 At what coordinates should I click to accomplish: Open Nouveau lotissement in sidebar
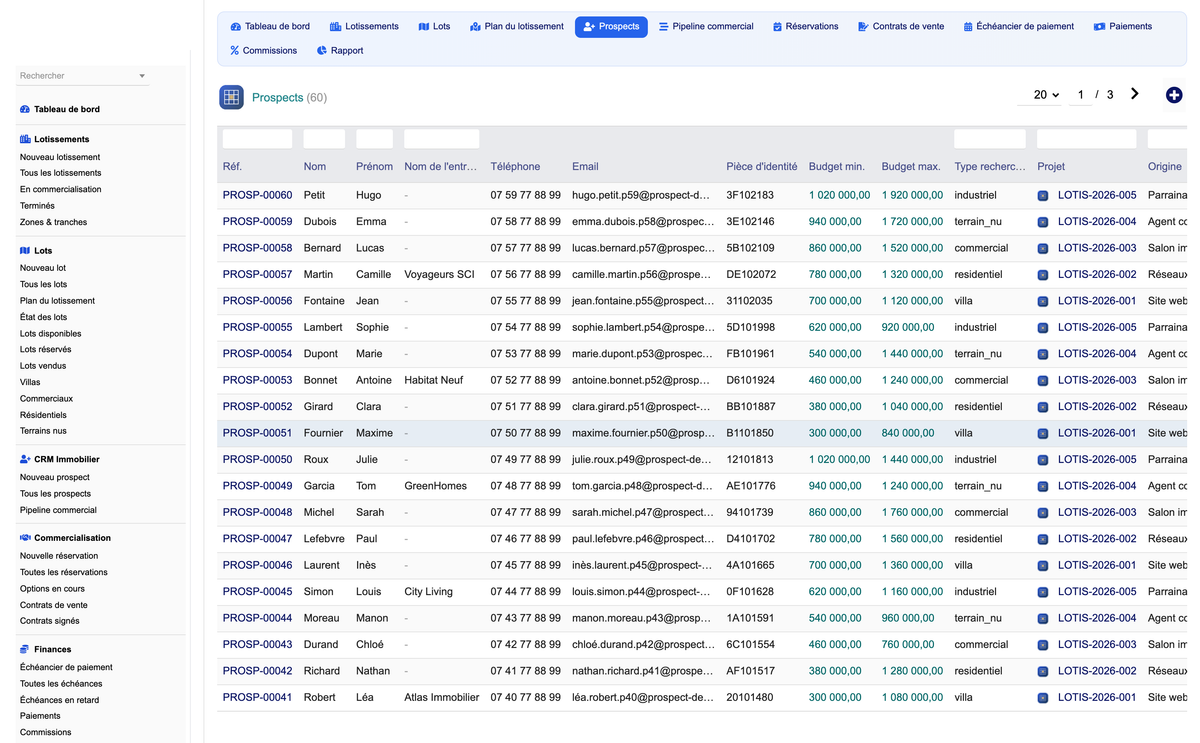pos(60,157)
